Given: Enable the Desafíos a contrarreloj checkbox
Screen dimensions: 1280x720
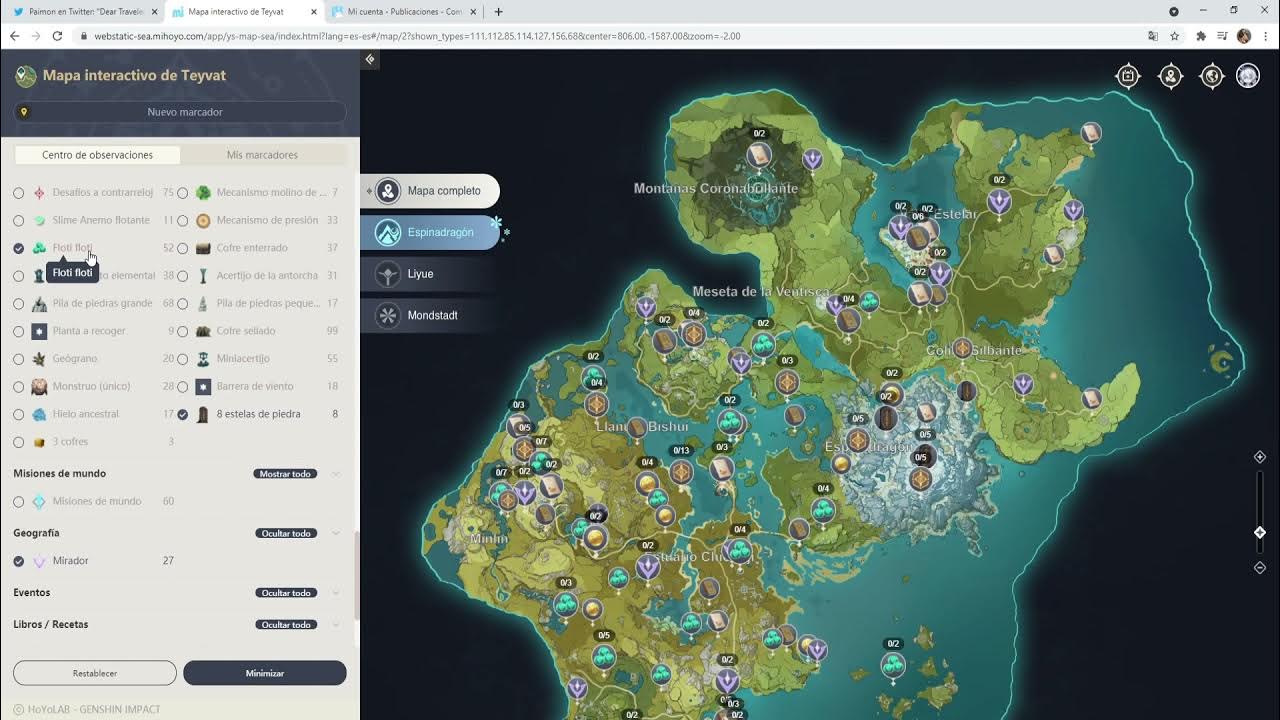Looking at the screenshot, I should coord(19,192).
